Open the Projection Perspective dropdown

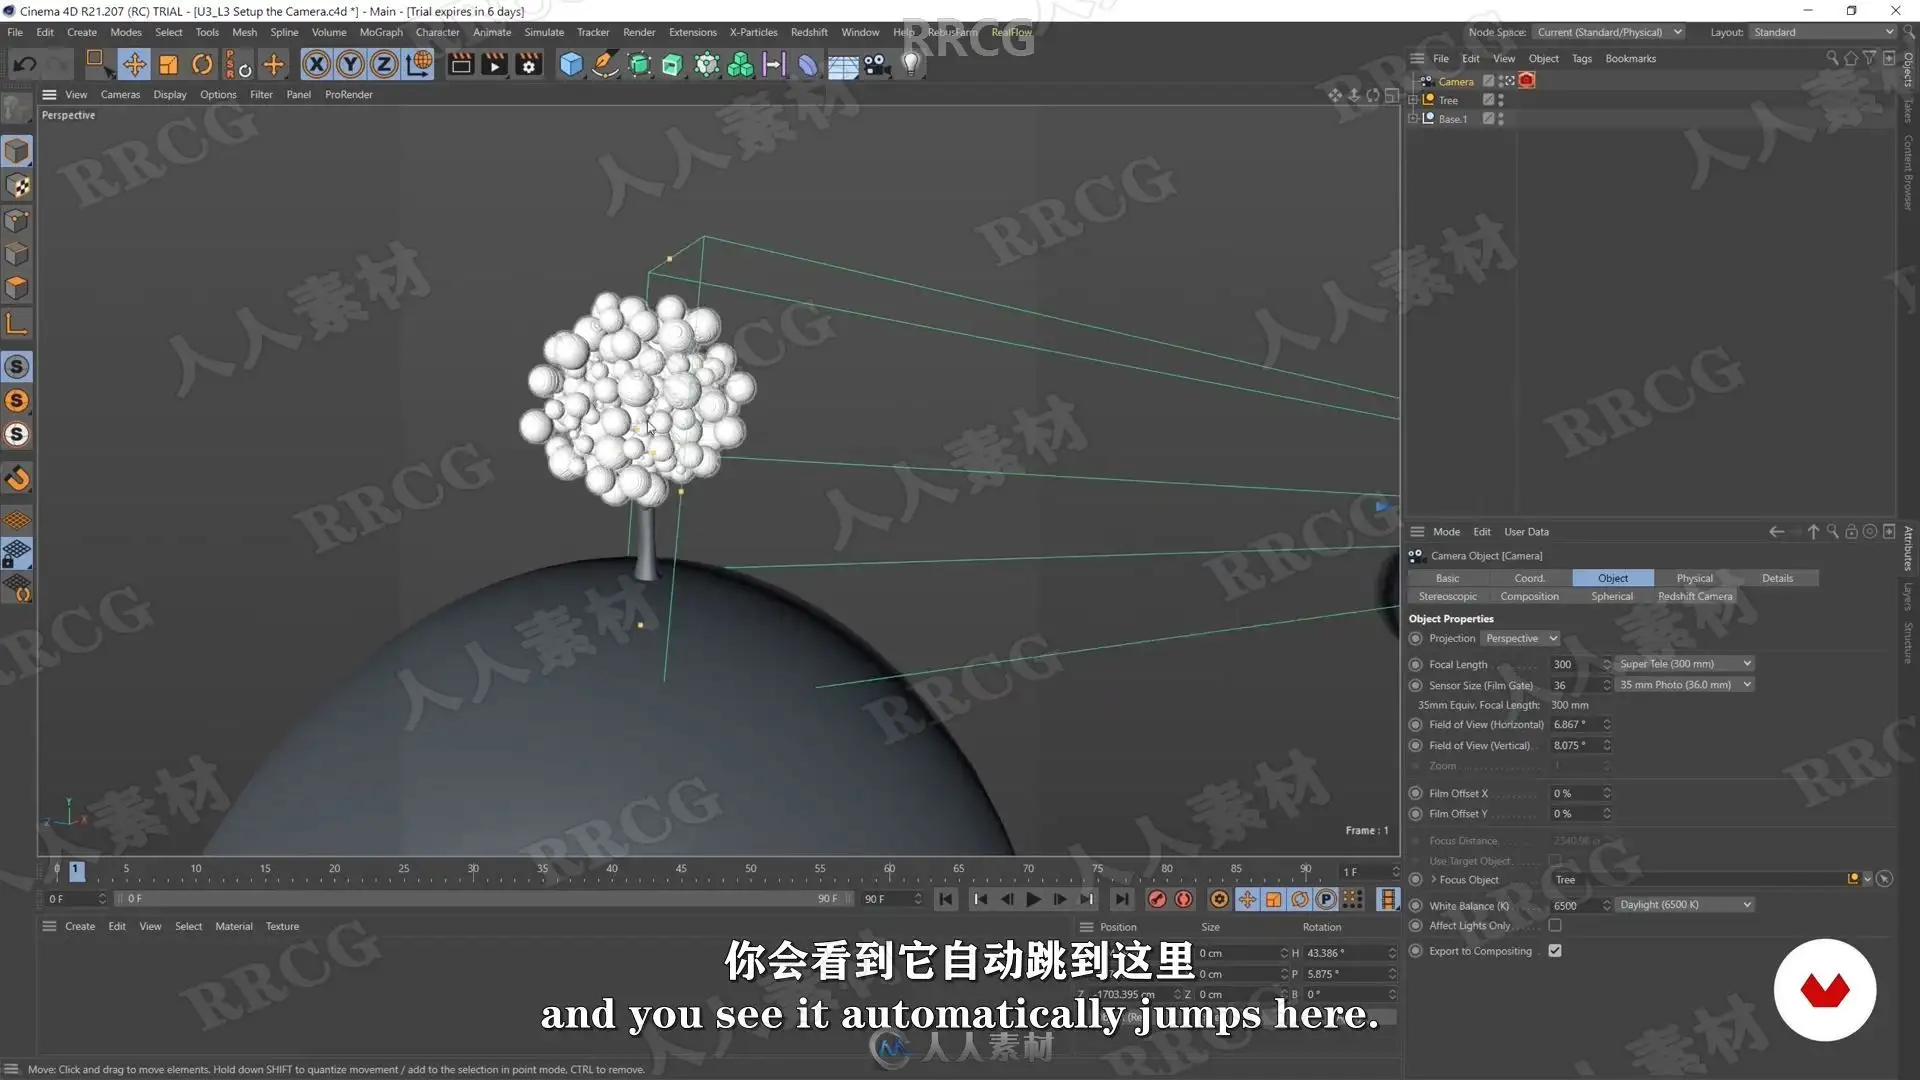(1521, 639)
